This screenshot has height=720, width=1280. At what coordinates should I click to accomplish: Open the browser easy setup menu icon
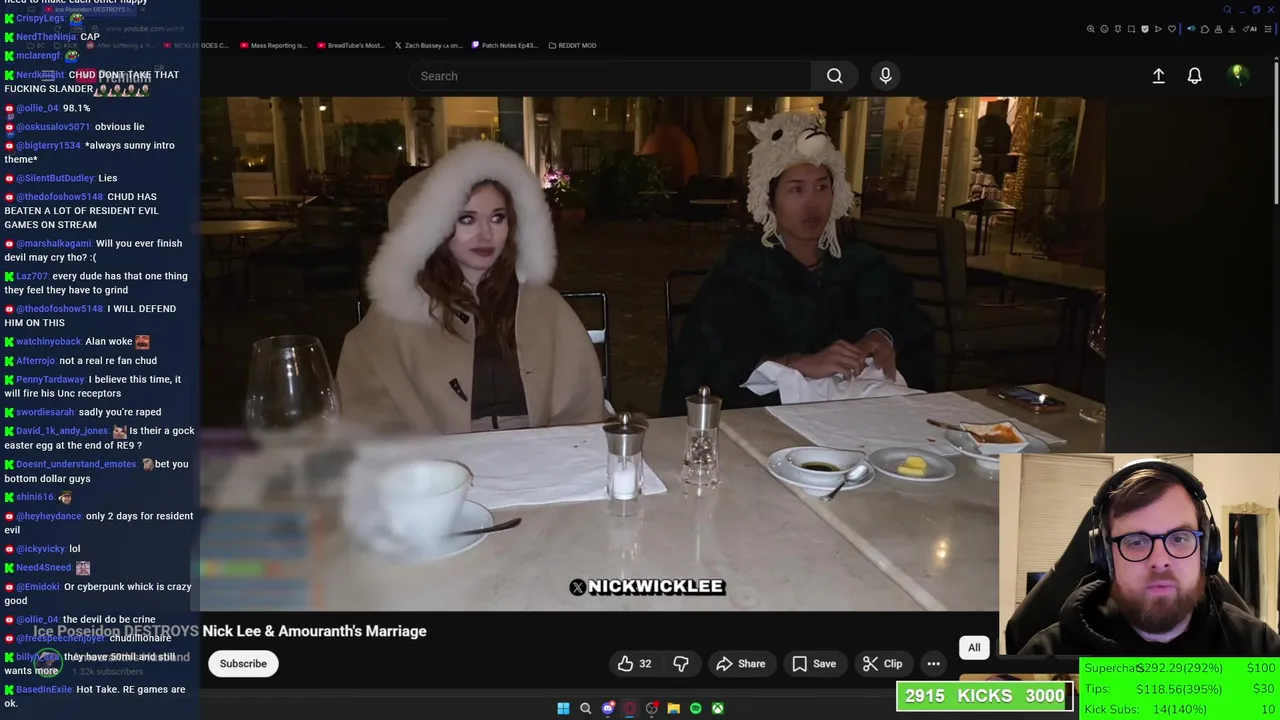1268,29
